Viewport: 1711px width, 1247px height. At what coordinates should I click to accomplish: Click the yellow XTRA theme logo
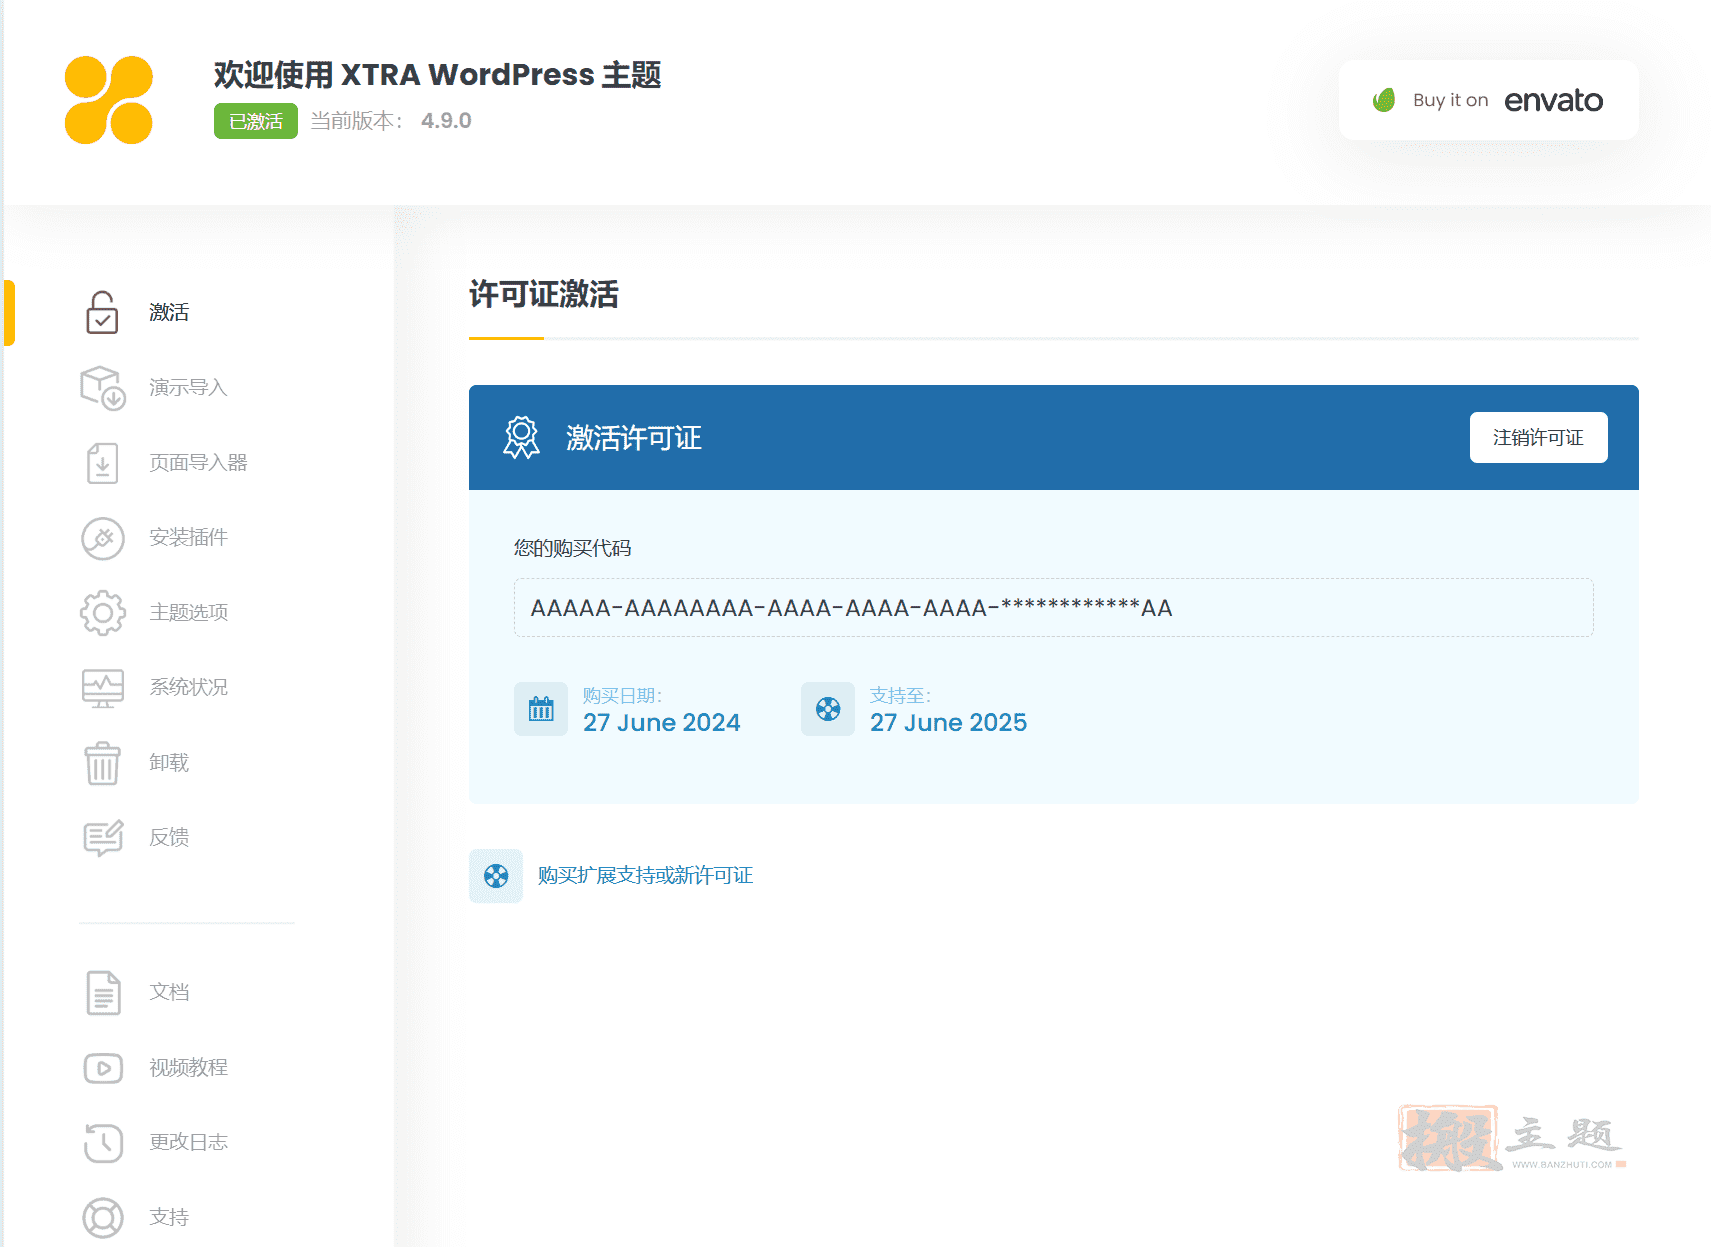[x=109, y=100]
